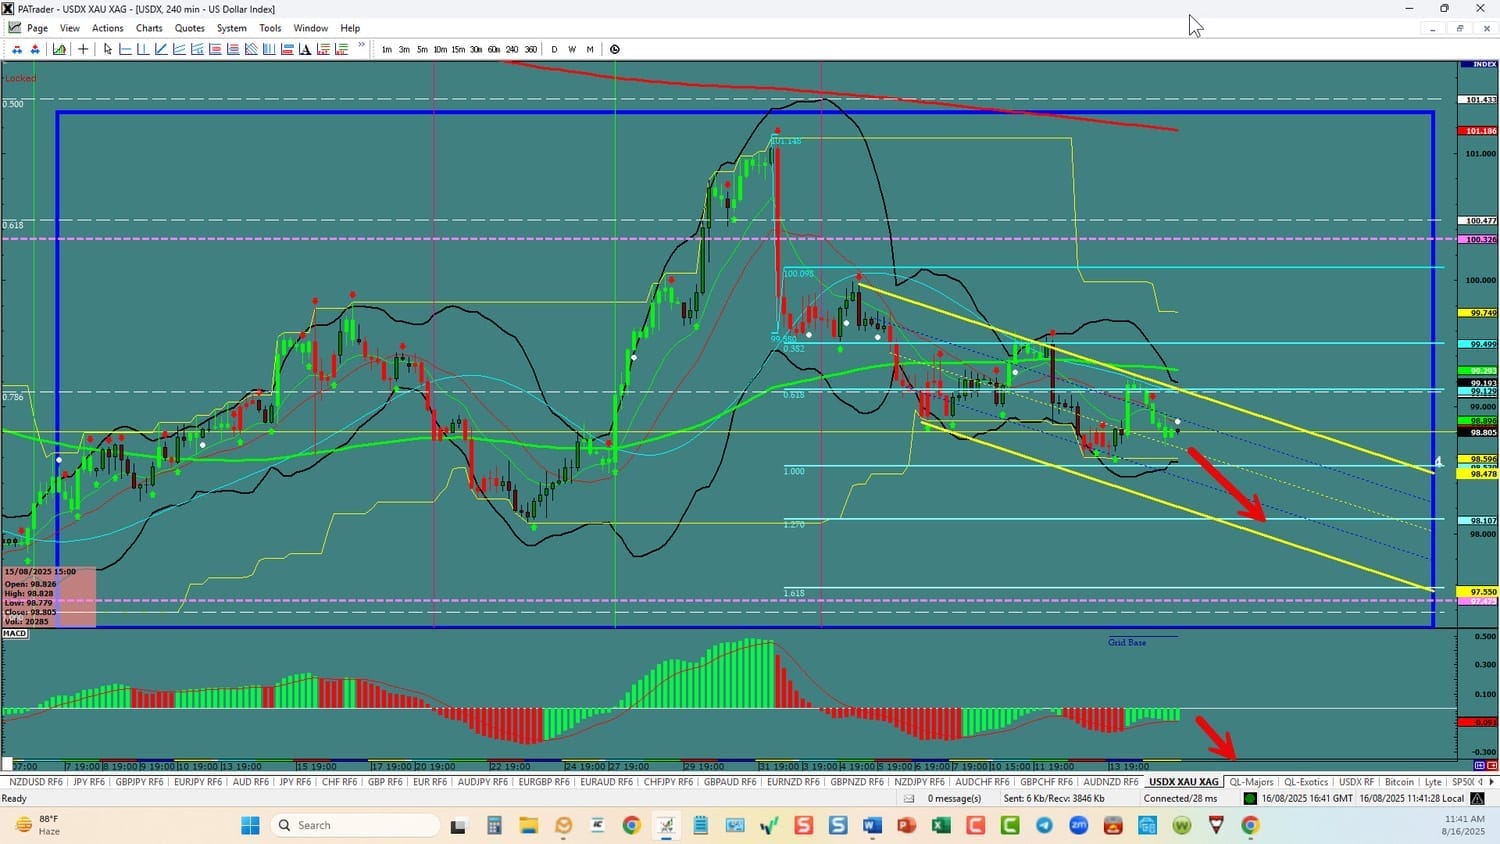Screen dimensions: 1500x844
Task: Toggle the 60m timeframe button
Action: tap(493, 49)
